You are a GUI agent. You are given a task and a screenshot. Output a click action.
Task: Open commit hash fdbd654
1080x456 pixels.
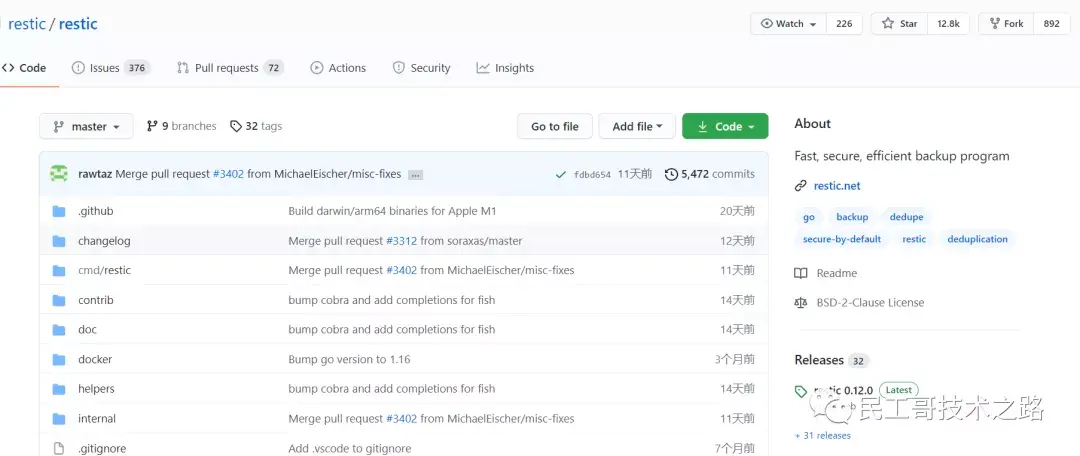pyautogui.click(x=592, y=174)
